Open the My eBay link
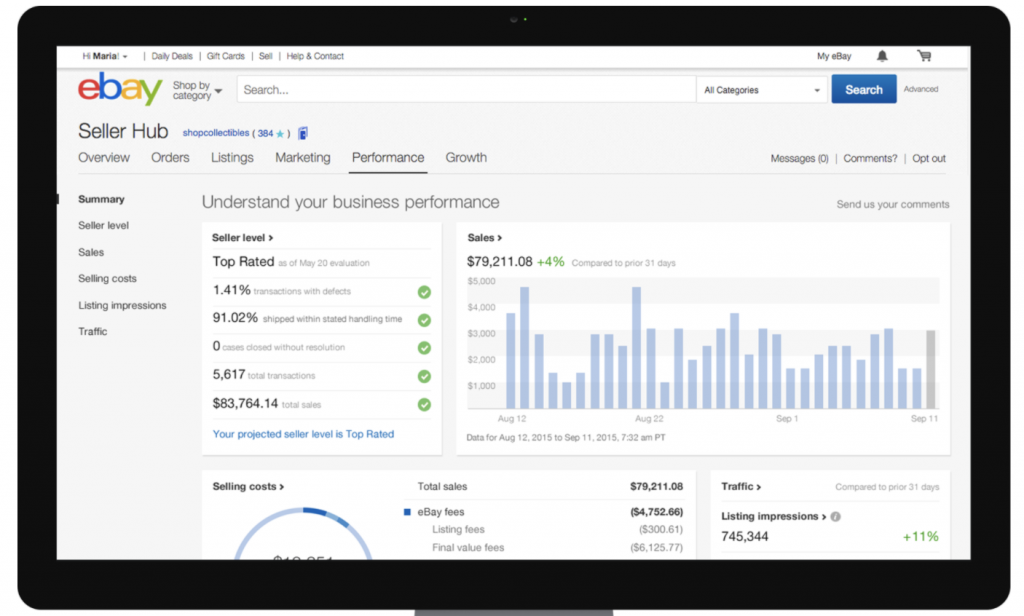The height and width of the screenshot is (616, 1024). pyautogui.click(x=834, y=56)
